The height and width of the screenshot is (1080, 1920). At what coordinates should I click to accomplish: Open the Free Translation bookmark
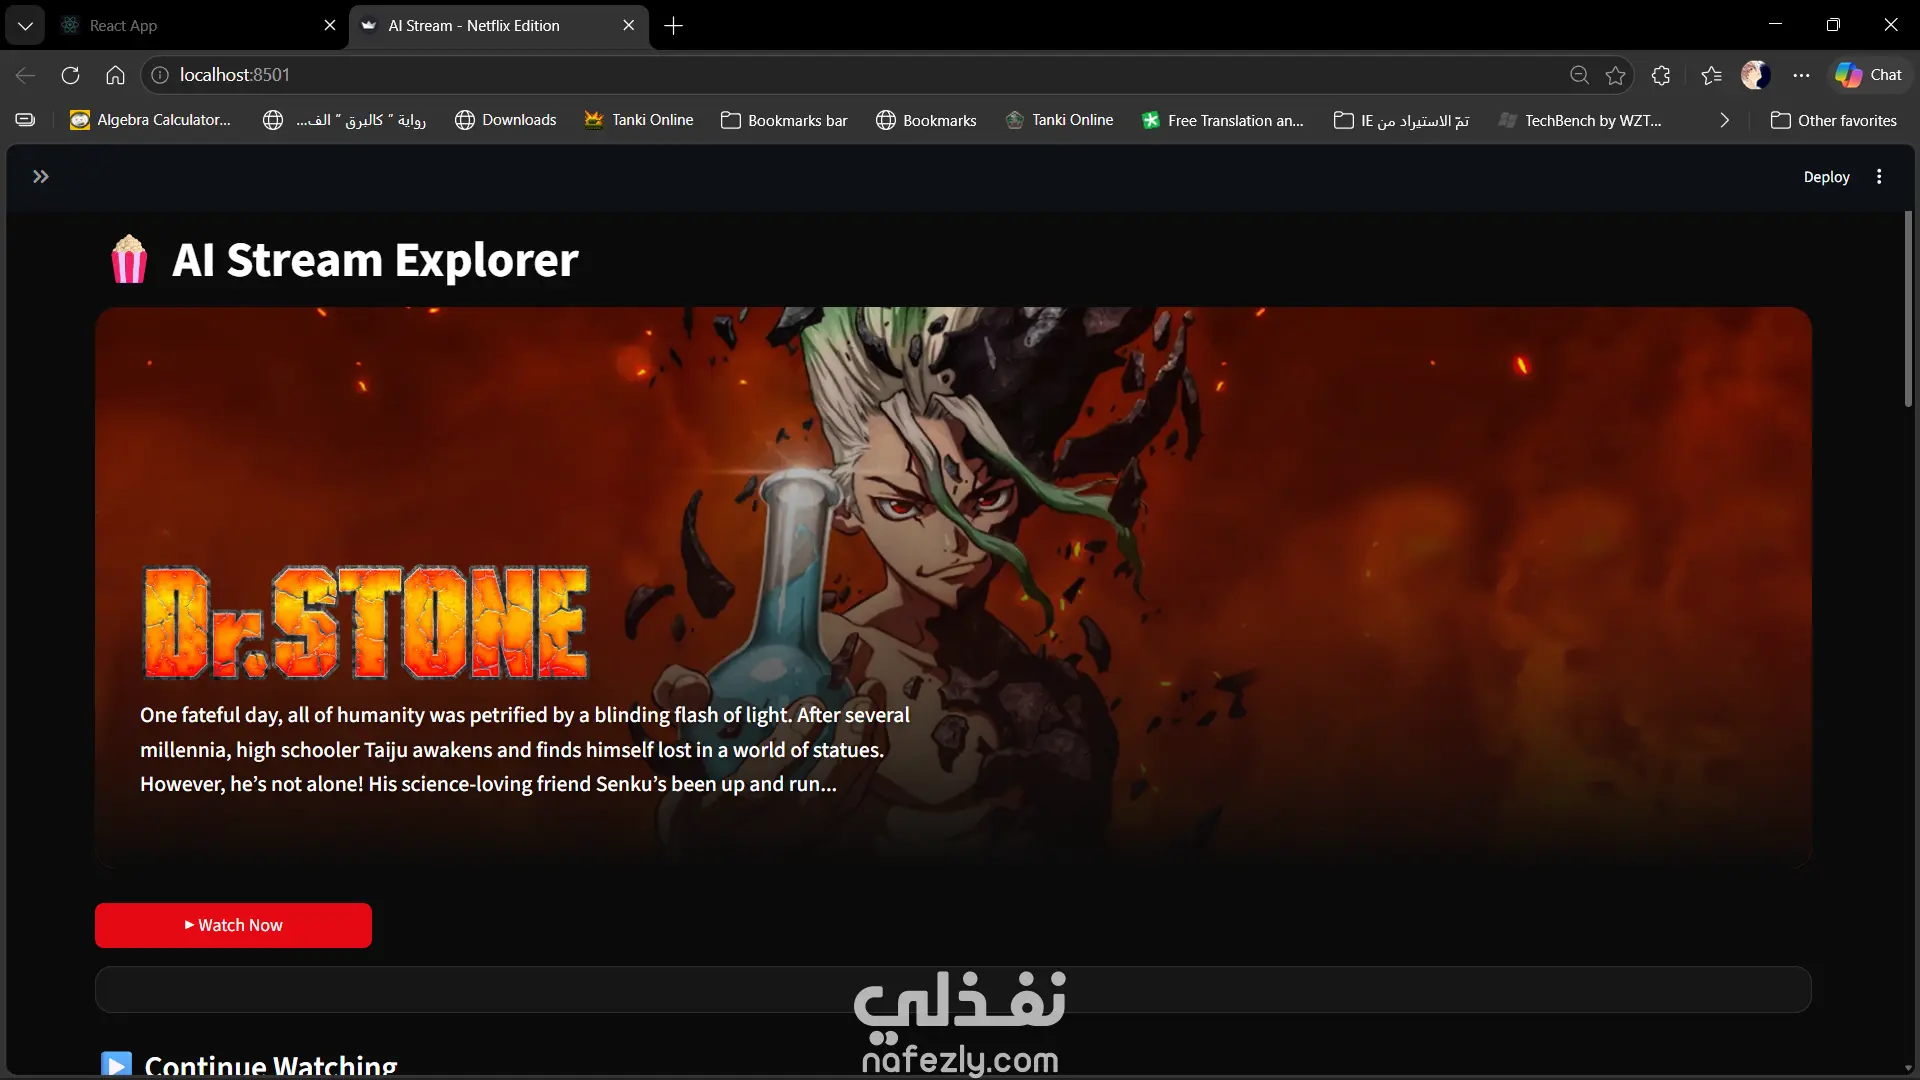[x=1222, y=120]
